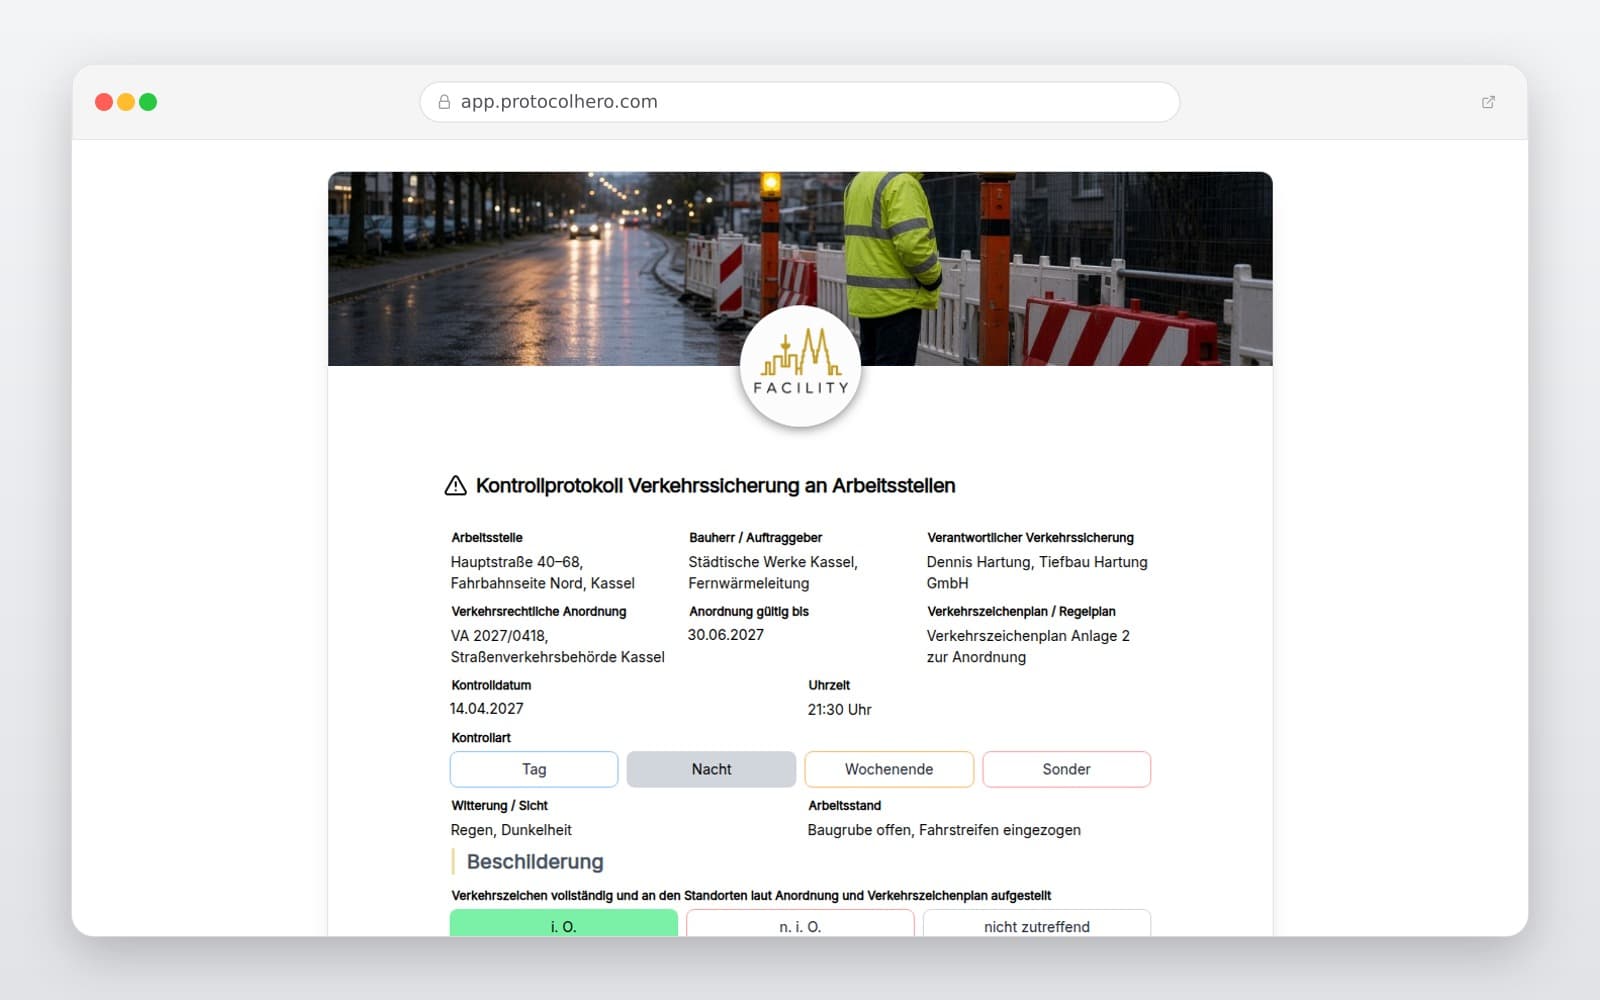
Task: Click the red close window dot
Action: click(104, 102)
